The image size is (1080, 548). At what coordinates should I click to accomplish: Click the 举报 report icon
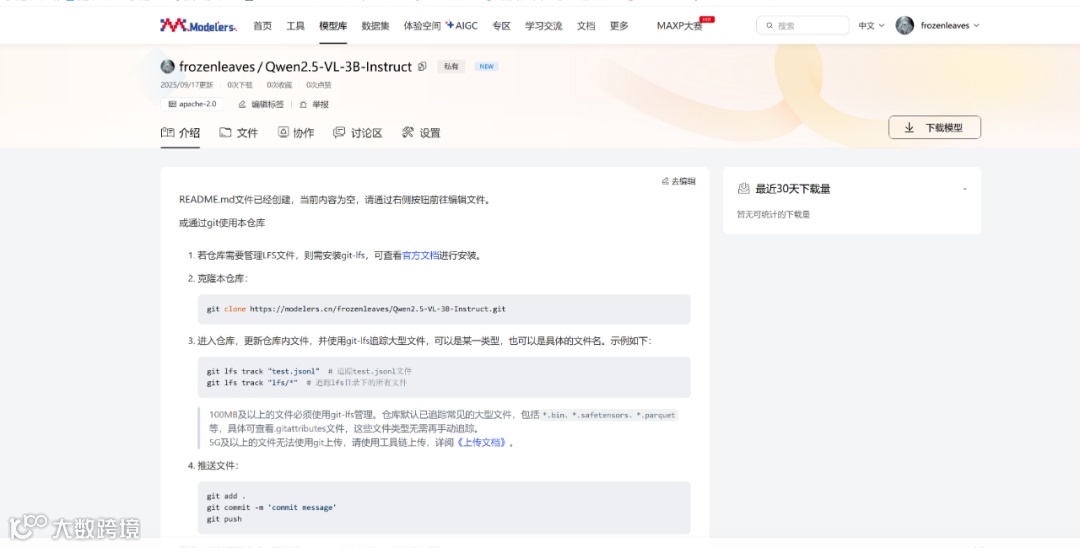[303, 105]
